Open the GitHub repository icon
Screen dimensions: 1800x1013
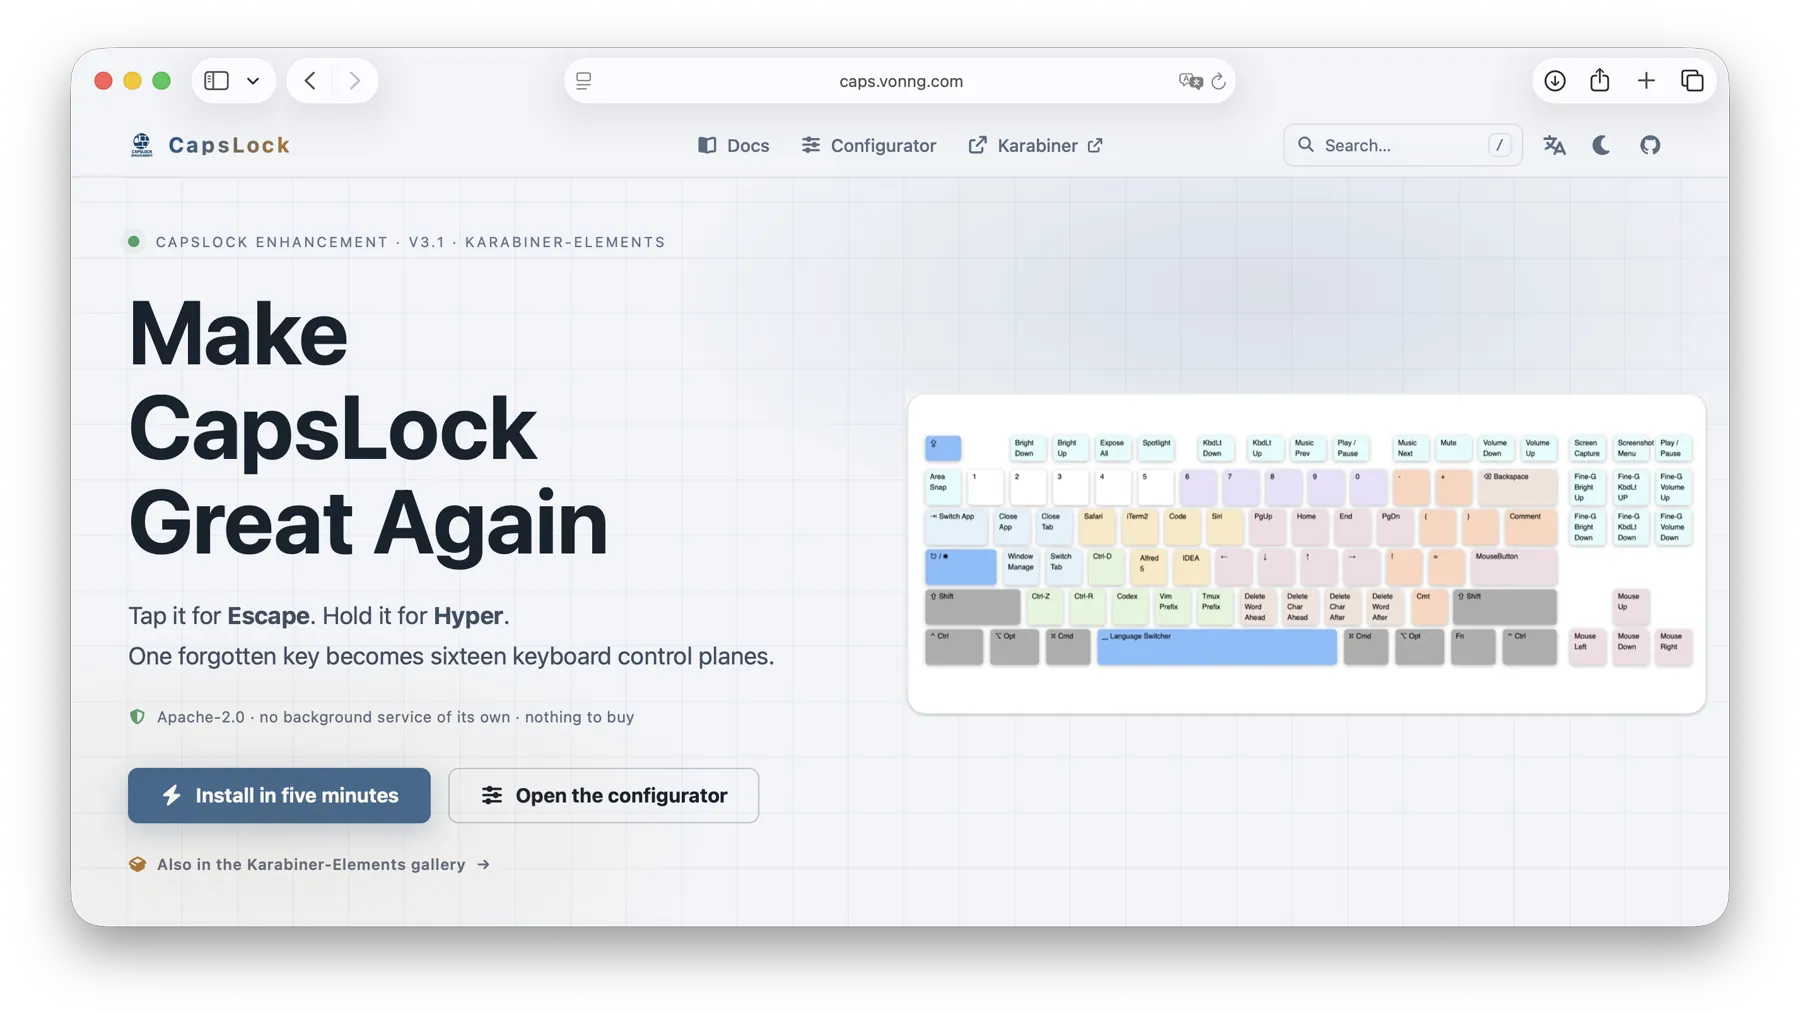1650,145
